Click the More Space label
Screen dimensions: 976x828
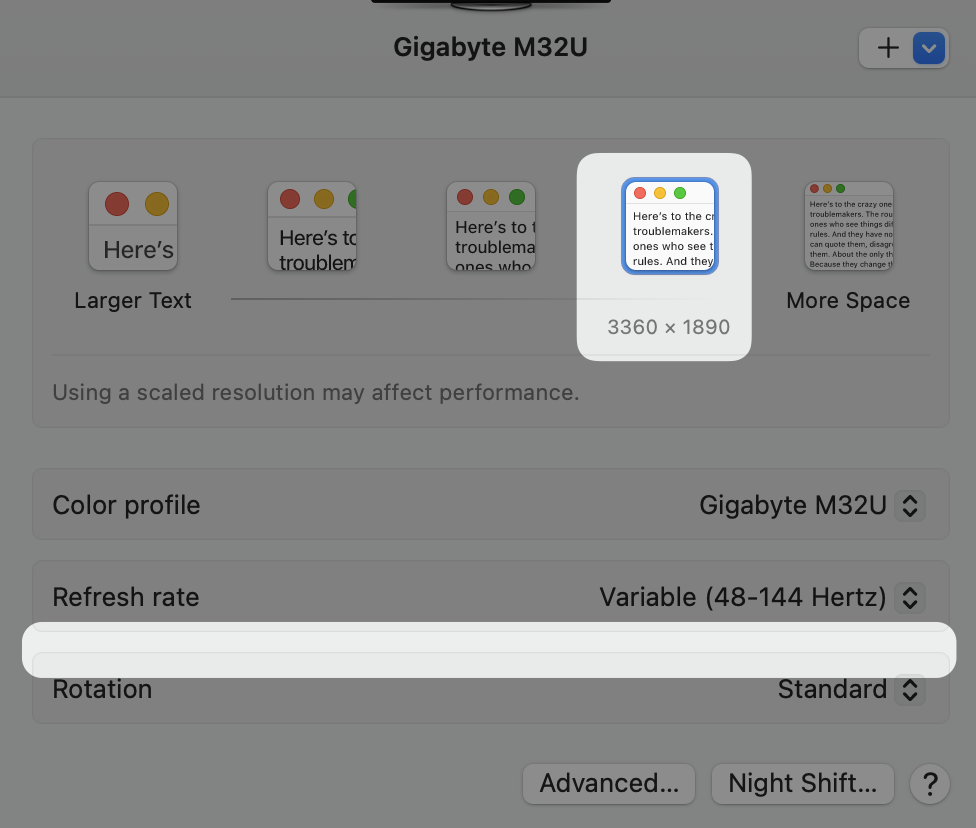[x=848, y=301]
